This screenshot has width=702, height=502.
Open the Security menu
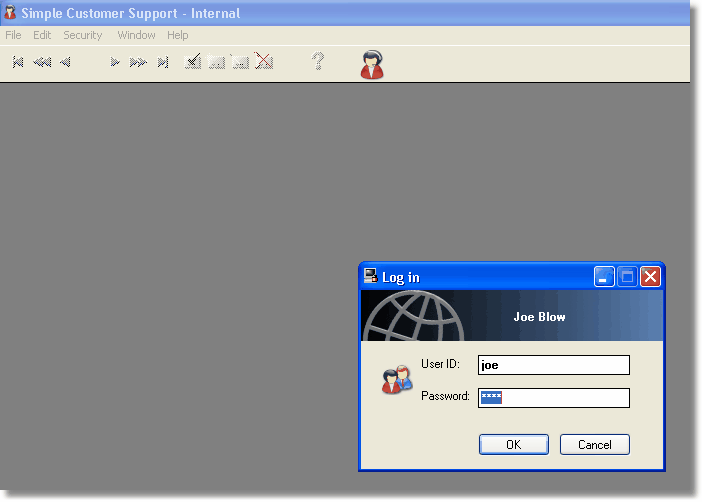(x=83, y=35)
